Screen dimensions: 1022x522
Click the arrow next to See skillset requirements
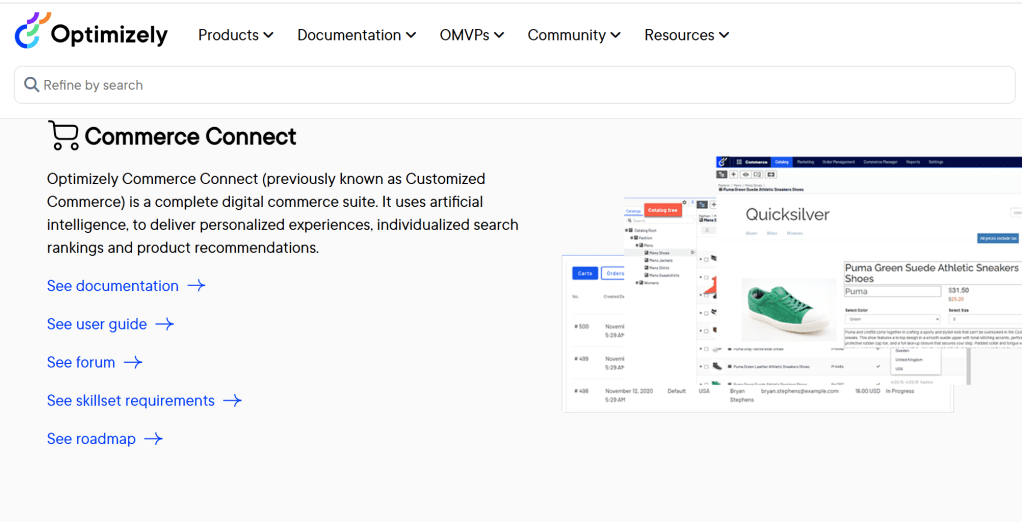(232, 401)
